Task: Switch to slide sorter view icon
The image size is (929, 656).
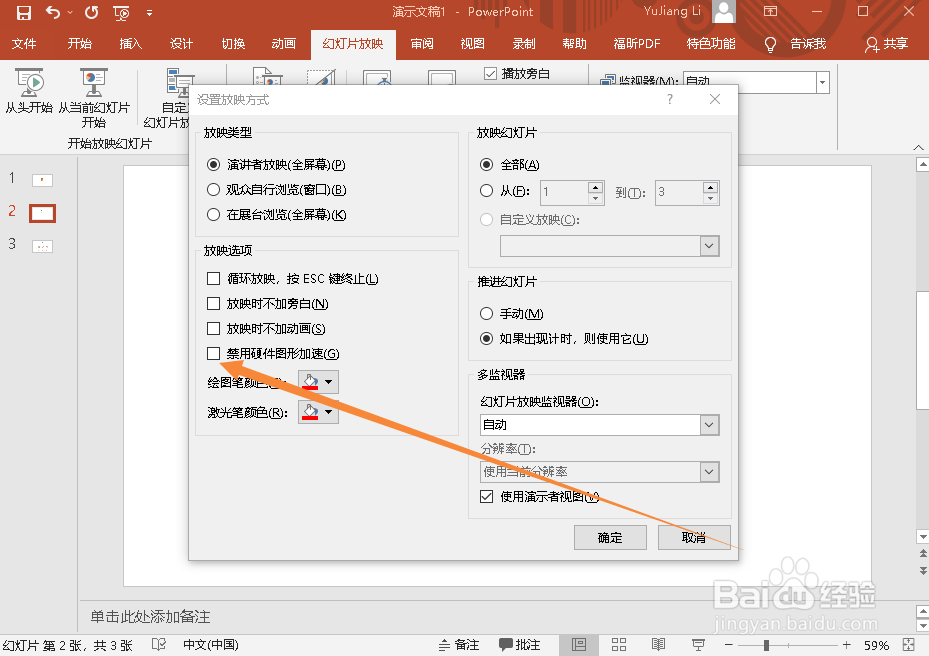Action: (619, 645)
